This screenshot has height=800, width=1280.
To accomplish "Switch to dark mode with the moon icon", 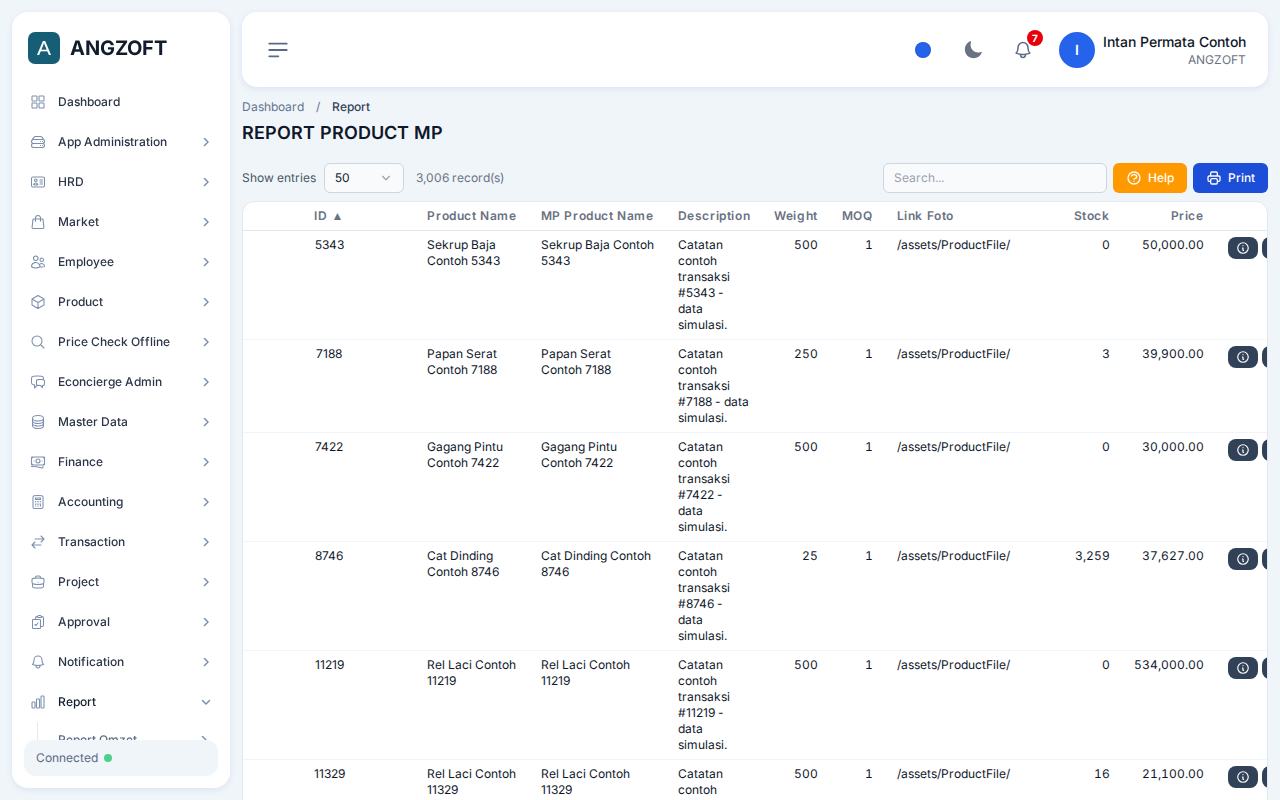I will (973, 50).
